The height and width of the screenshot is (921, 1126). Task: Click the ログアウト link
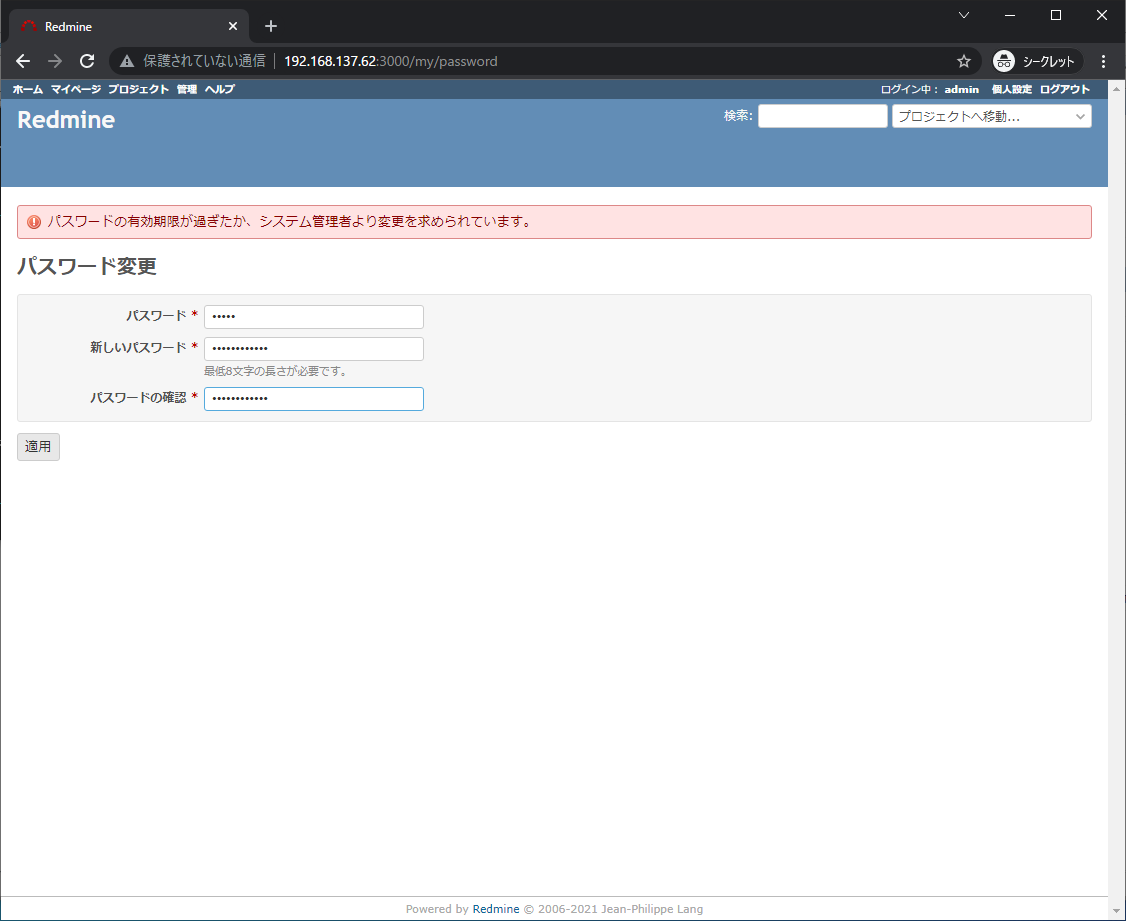(x=1064, y=89)
